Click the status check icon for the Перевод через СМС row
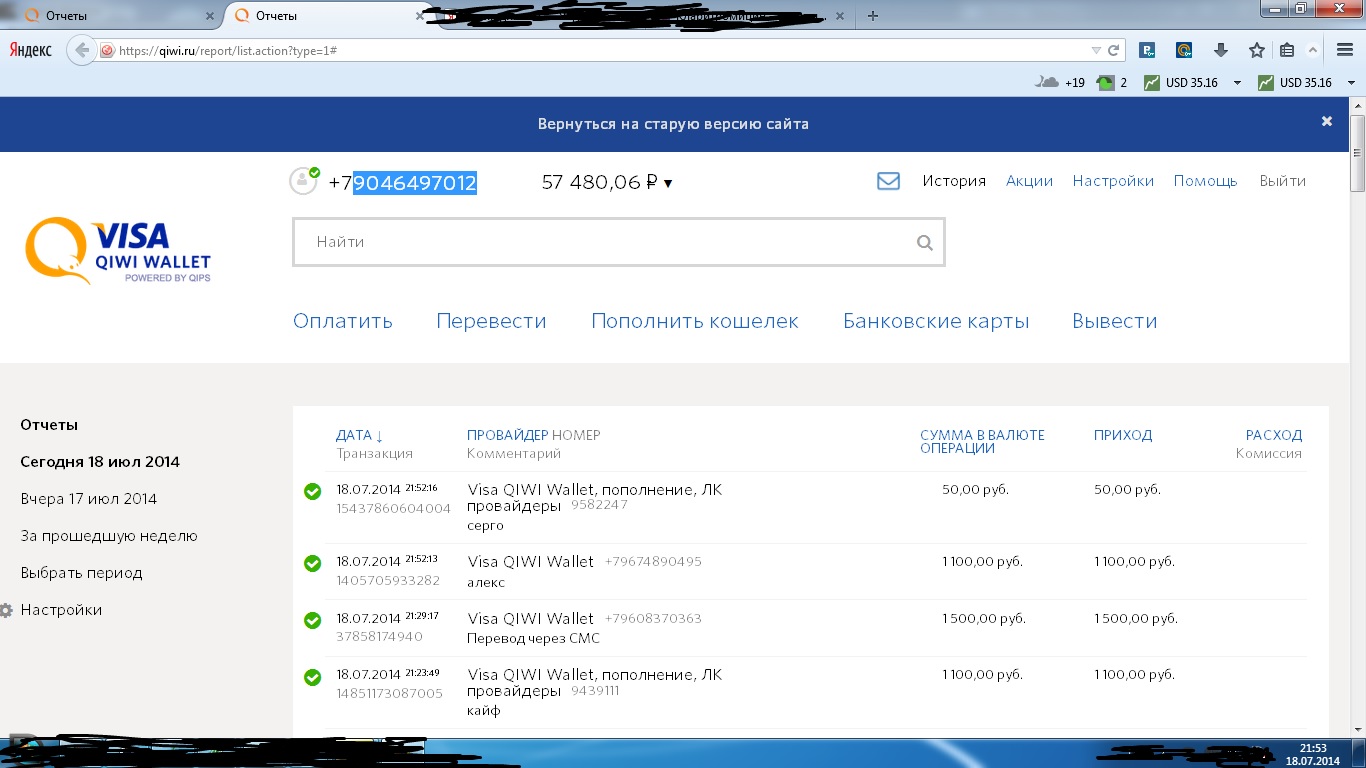 pyautogui.click(x=312, y=620)
